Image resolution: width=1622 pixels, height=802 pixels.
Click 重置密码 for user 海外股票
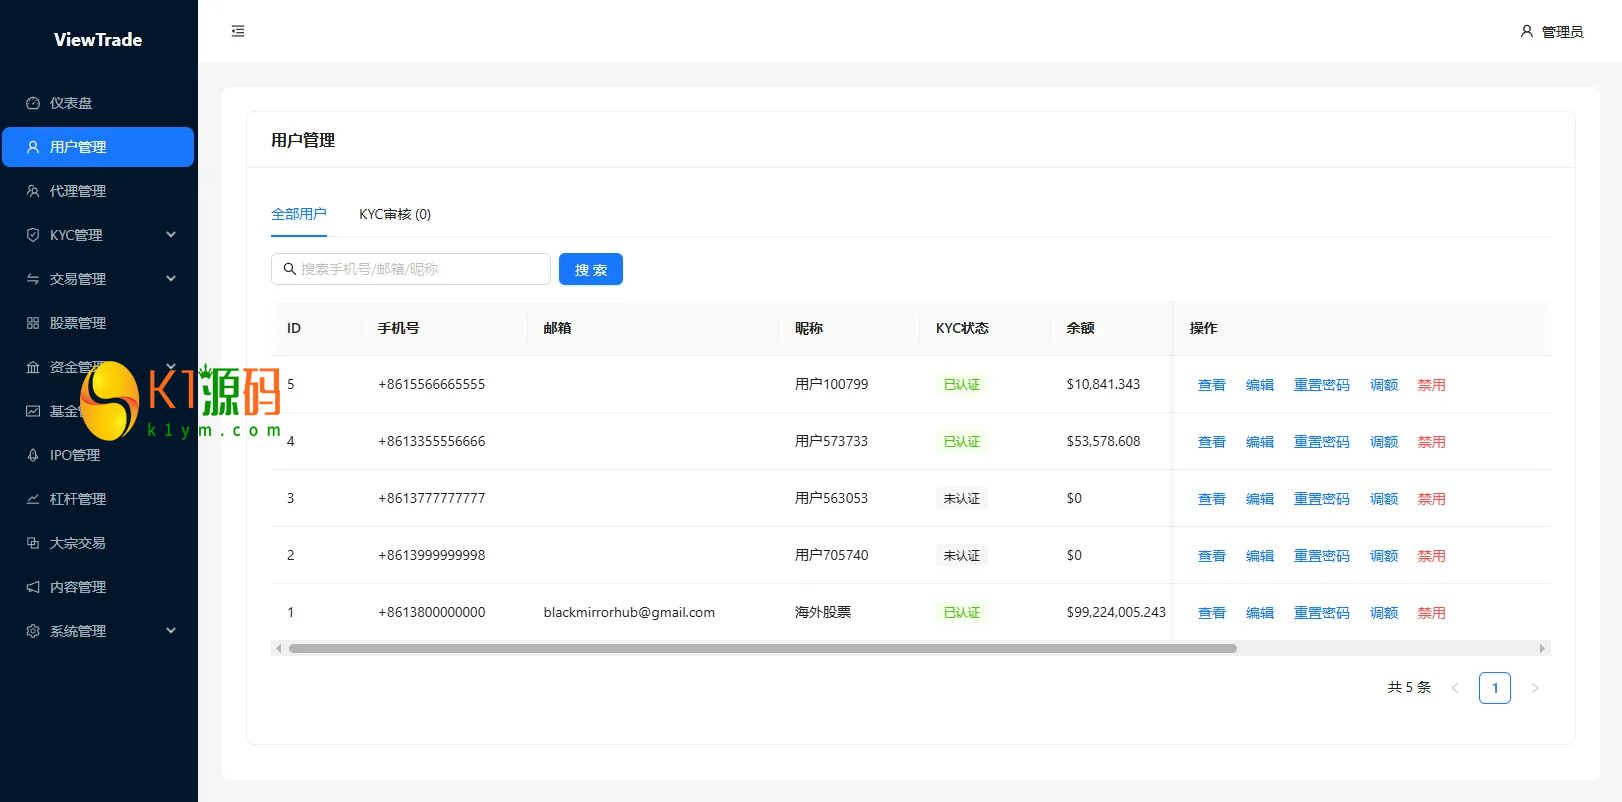click(1322, 613)
